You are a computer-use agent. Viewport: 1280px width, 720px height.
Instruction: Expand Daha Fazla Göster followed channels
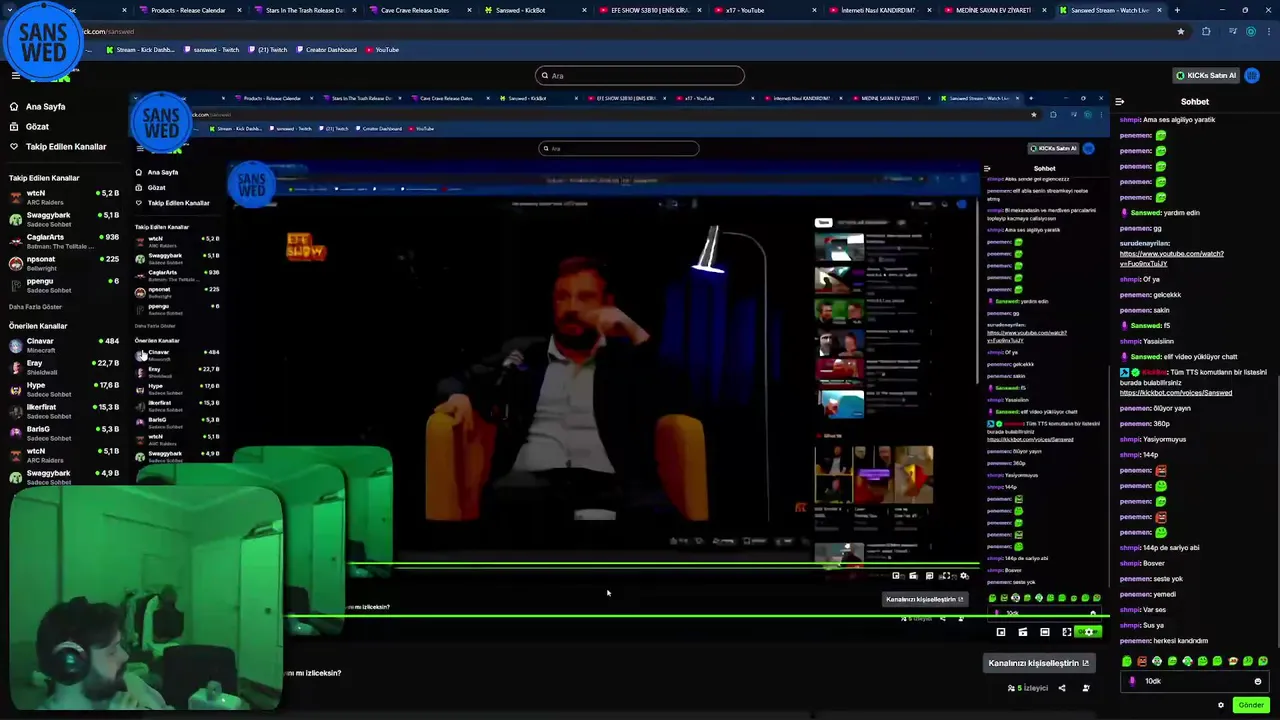(x=35, y=307)
